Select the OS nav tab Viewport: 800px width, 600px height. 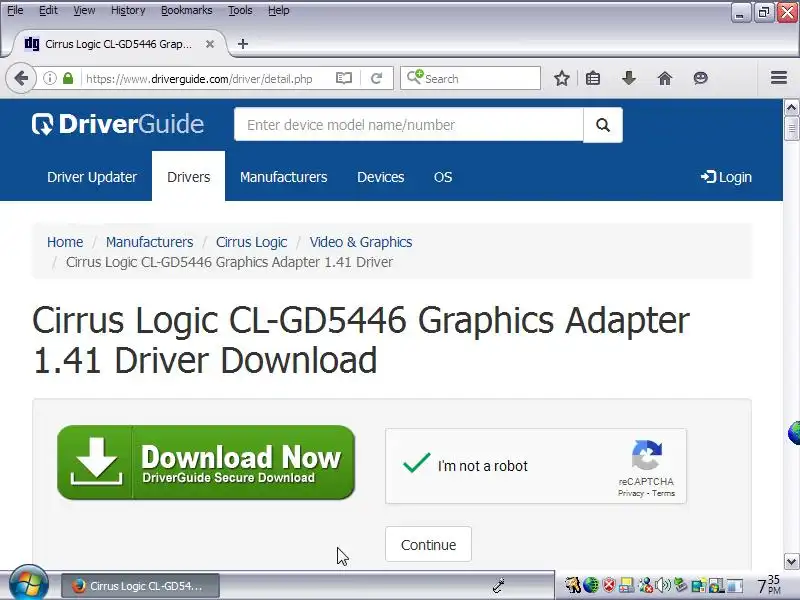tap(443, 177)
